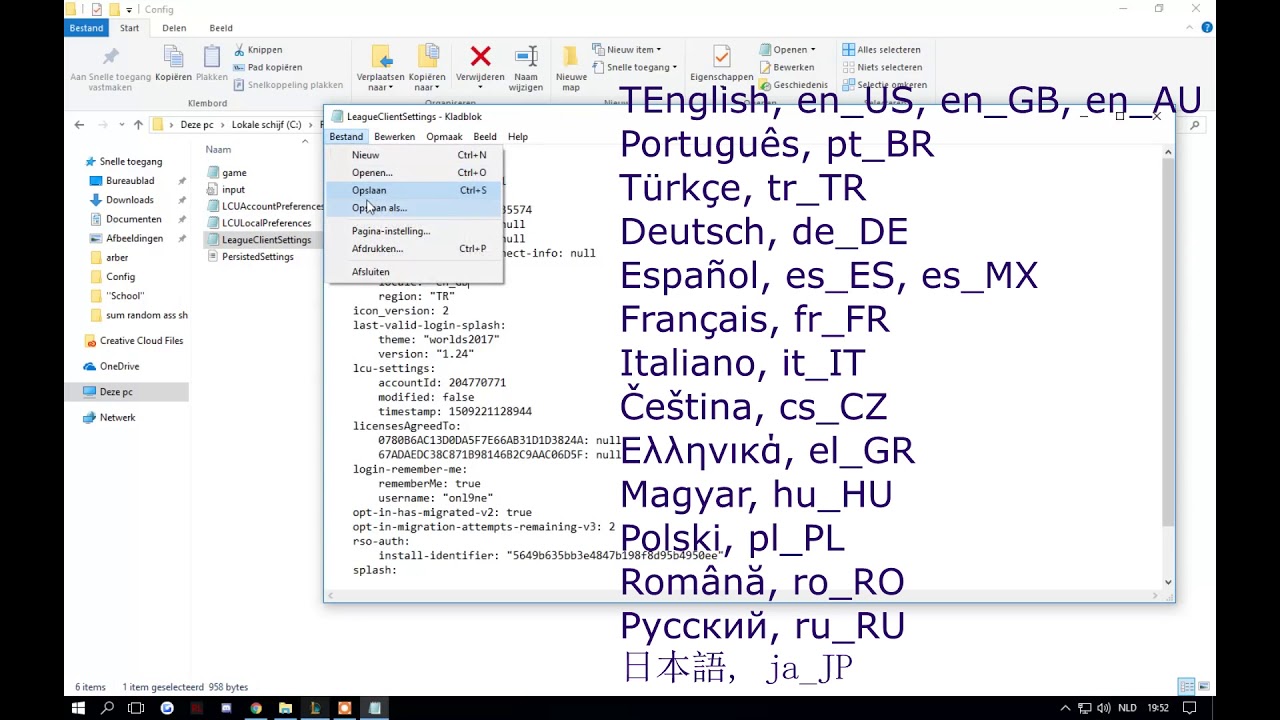Create Nieuwe map via ribbon
This screenshot has height=720, width=1280.
(571, 68)
